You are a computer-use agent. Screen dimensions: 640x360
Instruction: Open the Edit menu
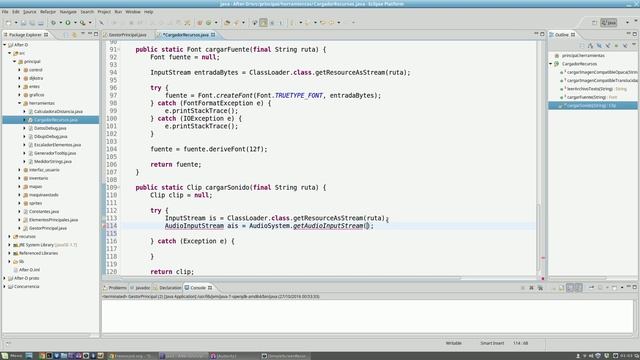point(16,12)
